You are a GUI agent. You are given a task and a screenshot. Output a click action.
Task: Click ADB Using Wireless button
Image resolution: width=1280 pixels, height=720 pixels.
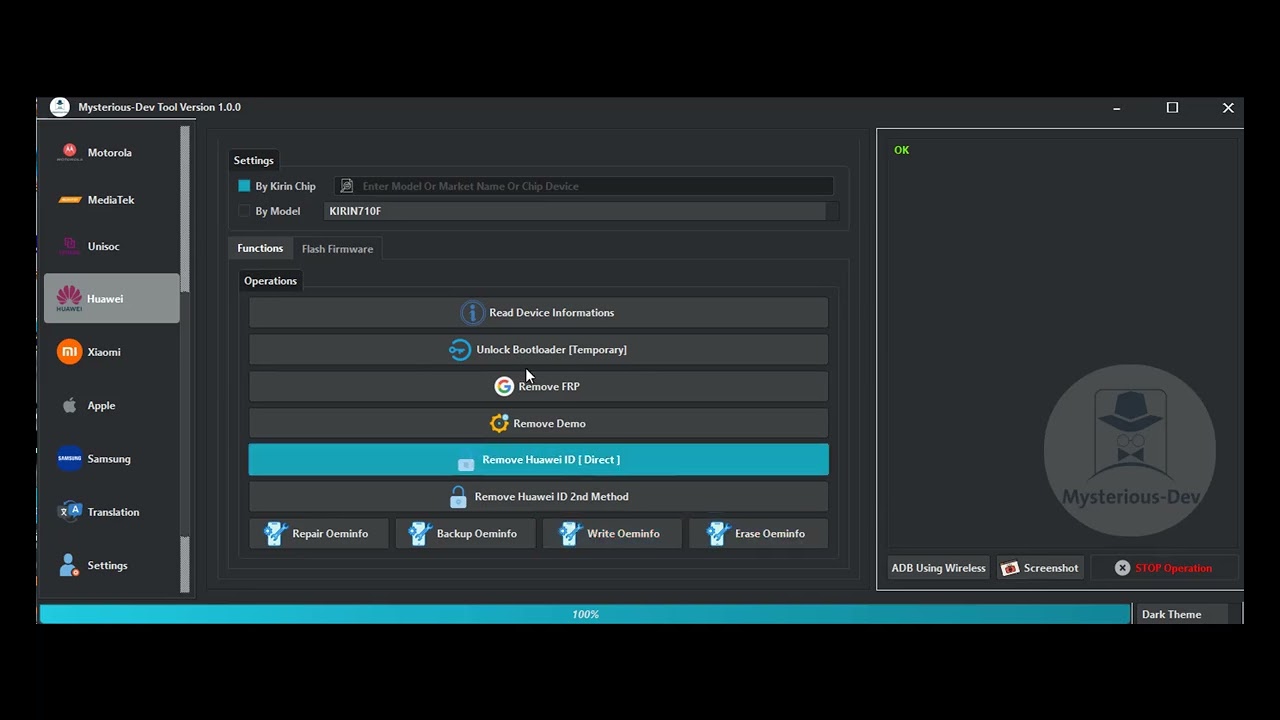point(938,568)
